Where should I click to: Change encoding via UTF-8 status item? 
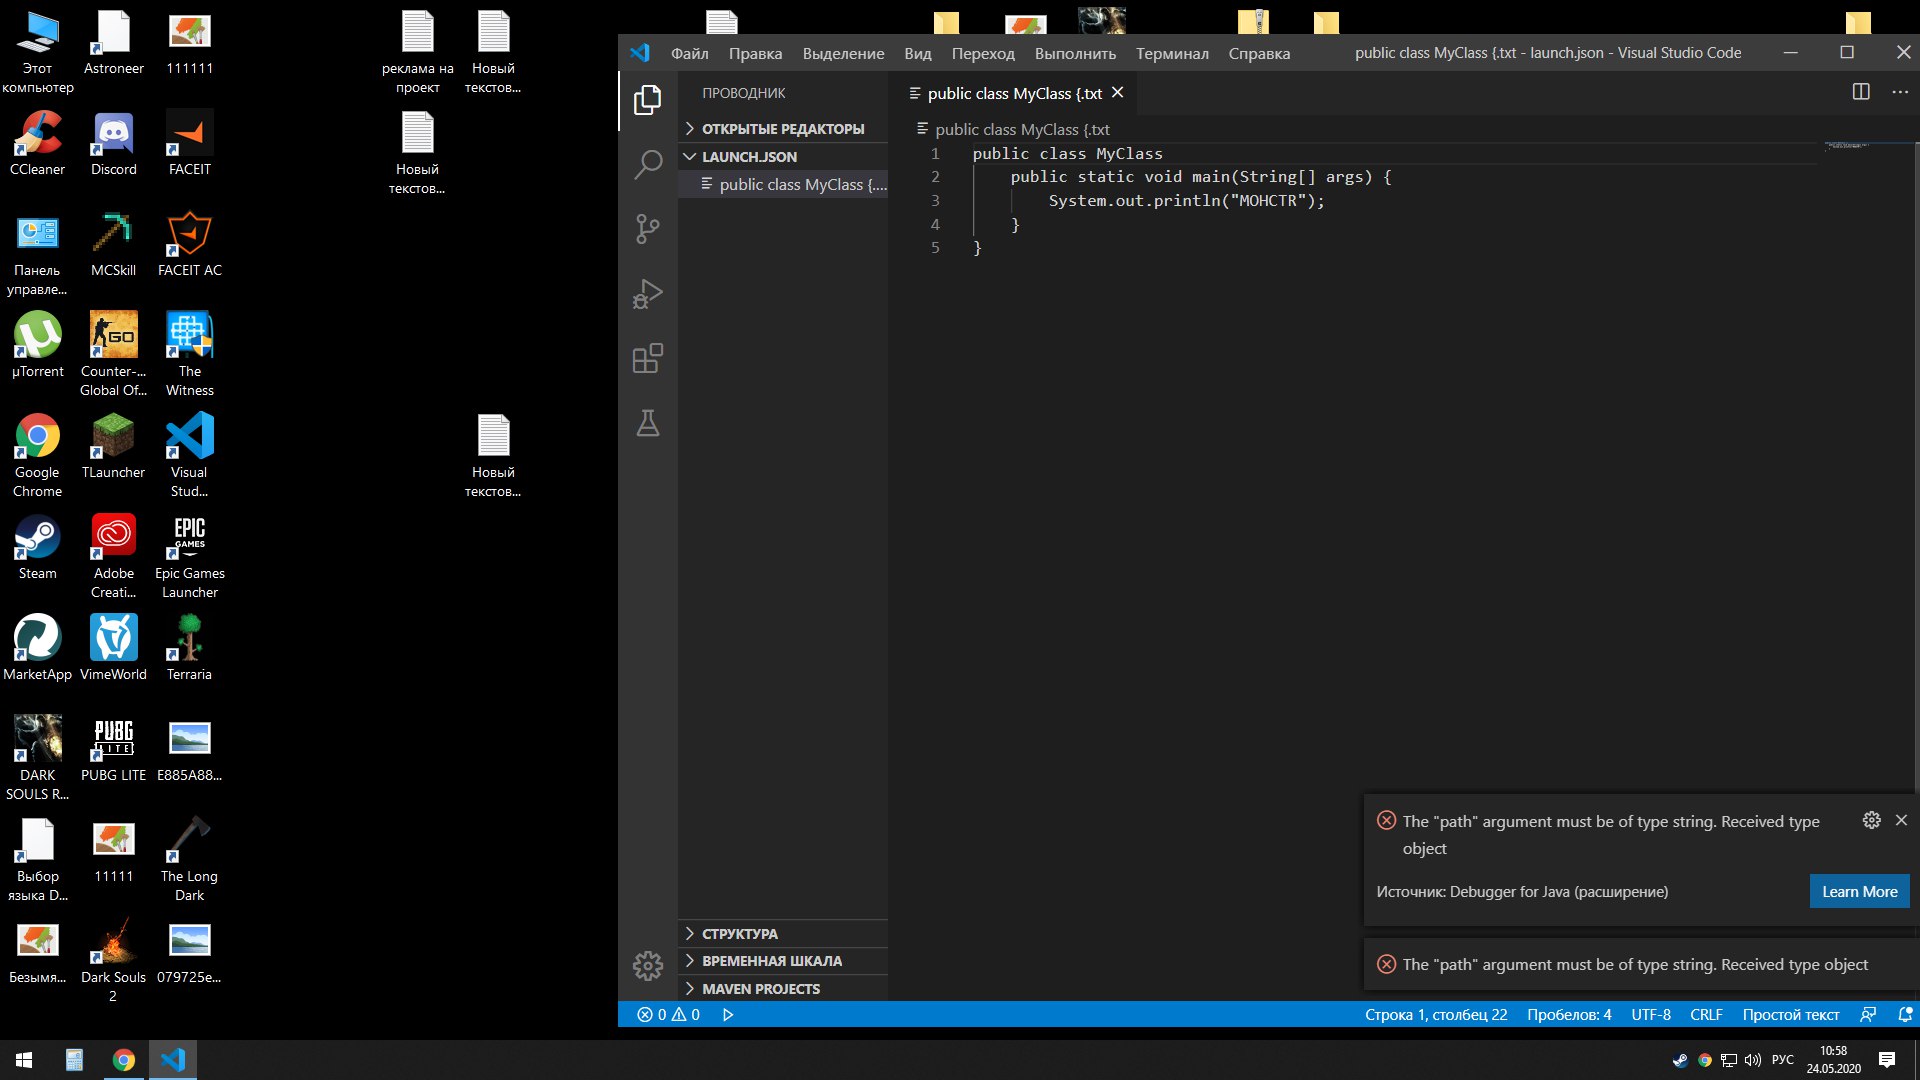pos(1651,1014)
